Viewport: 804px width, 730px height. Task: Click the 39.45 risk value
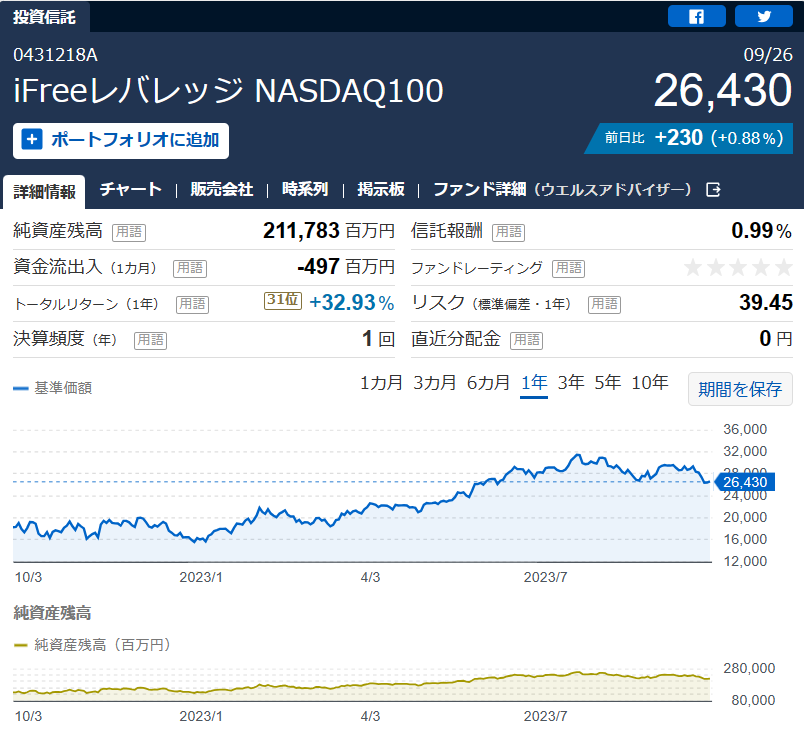point(766,302)
